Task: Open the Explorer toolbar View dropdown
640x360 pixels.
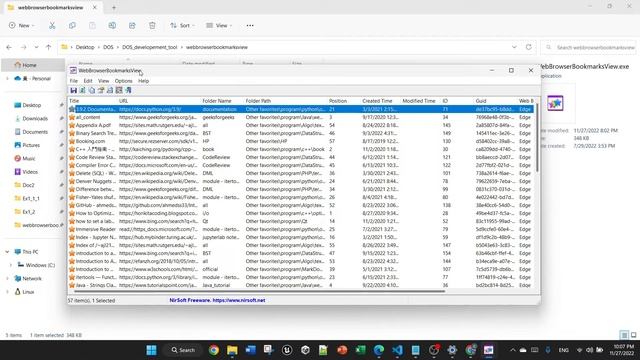Action: click(x=219, y=25)
